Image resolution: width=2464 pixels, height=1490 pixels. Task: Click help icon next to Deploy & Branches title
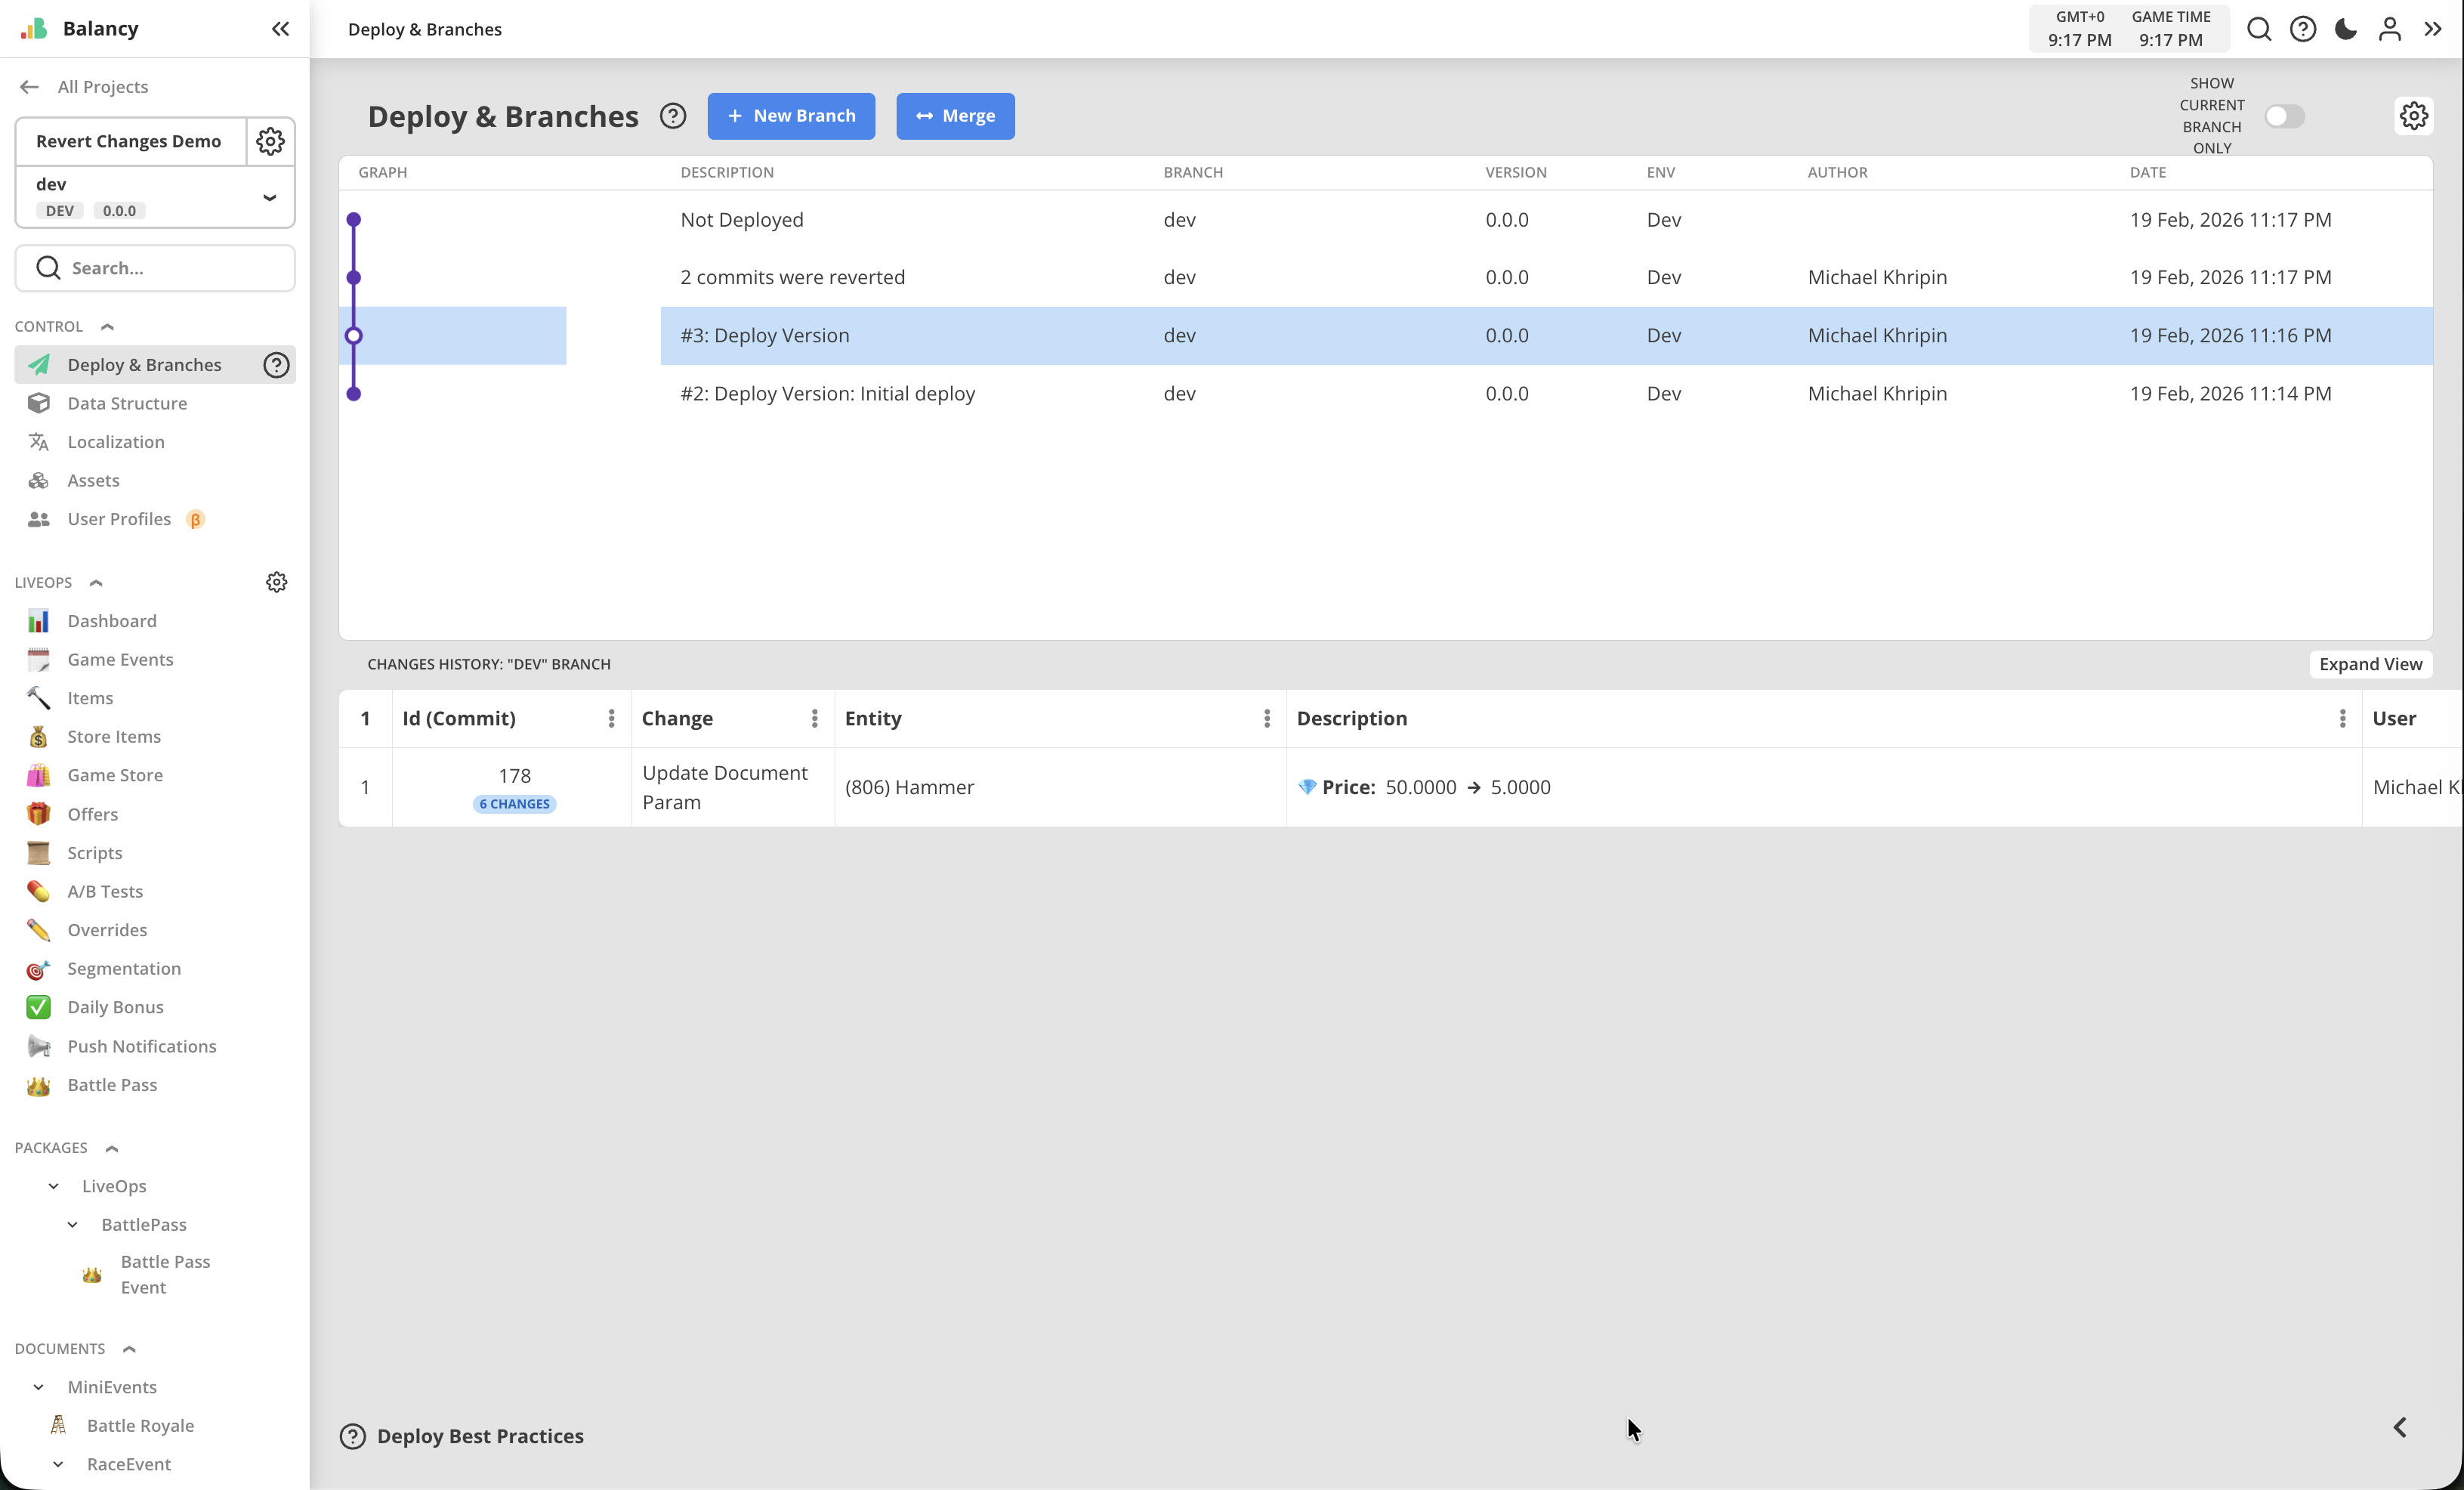pos(673,116)
